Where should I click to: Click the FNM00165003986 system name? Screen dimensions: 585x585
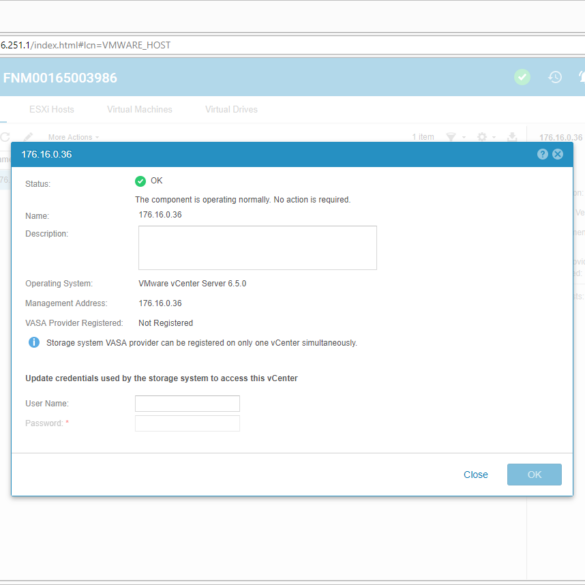pos(60,78)
